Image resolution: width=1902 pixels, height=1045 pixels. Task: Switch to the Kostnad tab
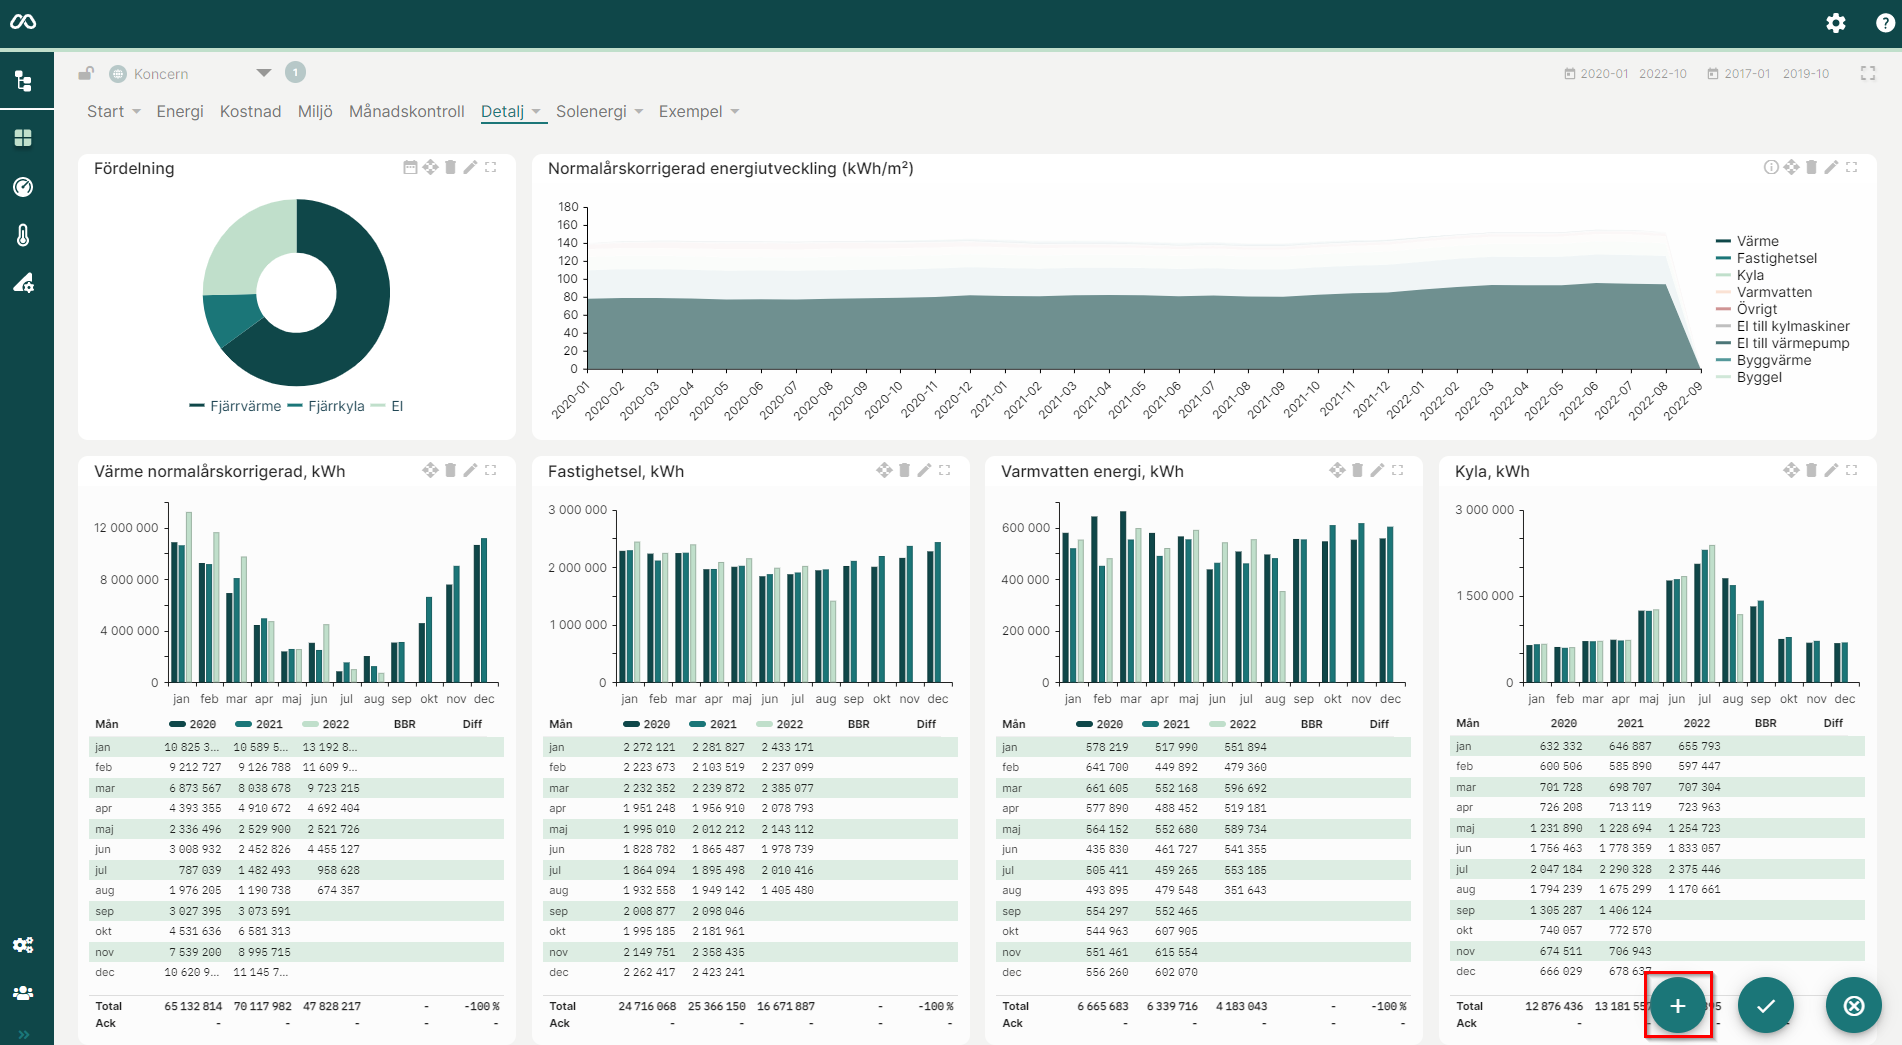coord(250,111)
